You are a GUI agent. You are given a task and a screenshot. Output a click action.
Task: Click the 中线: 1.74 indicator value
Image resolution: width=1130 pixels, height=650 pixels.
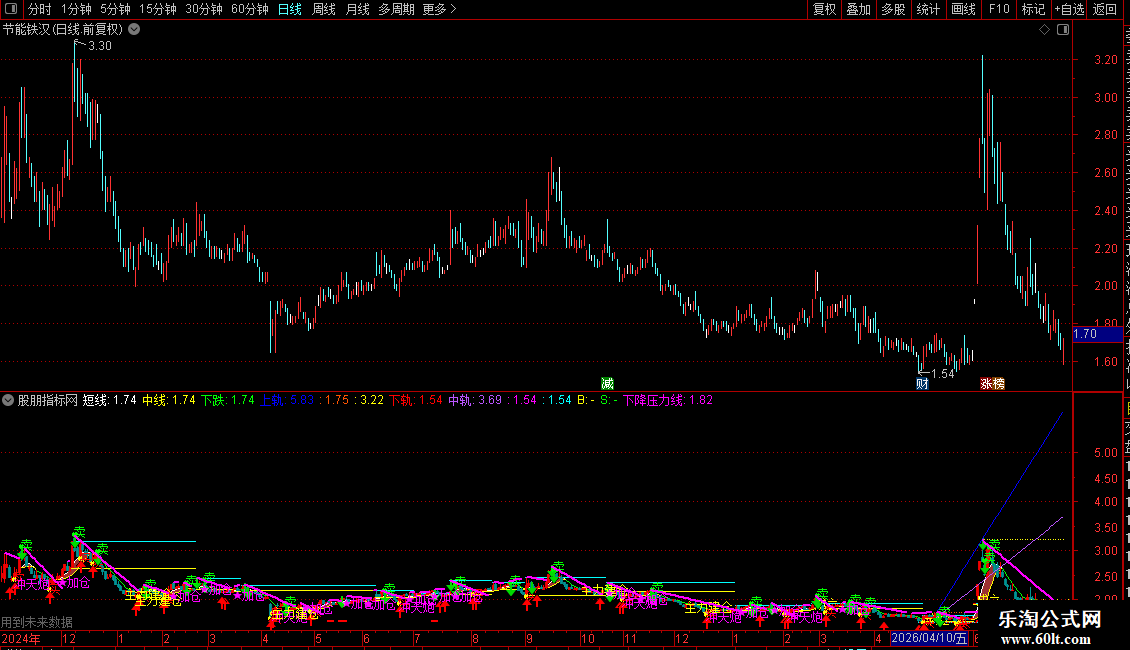click(x=169, y=400)
